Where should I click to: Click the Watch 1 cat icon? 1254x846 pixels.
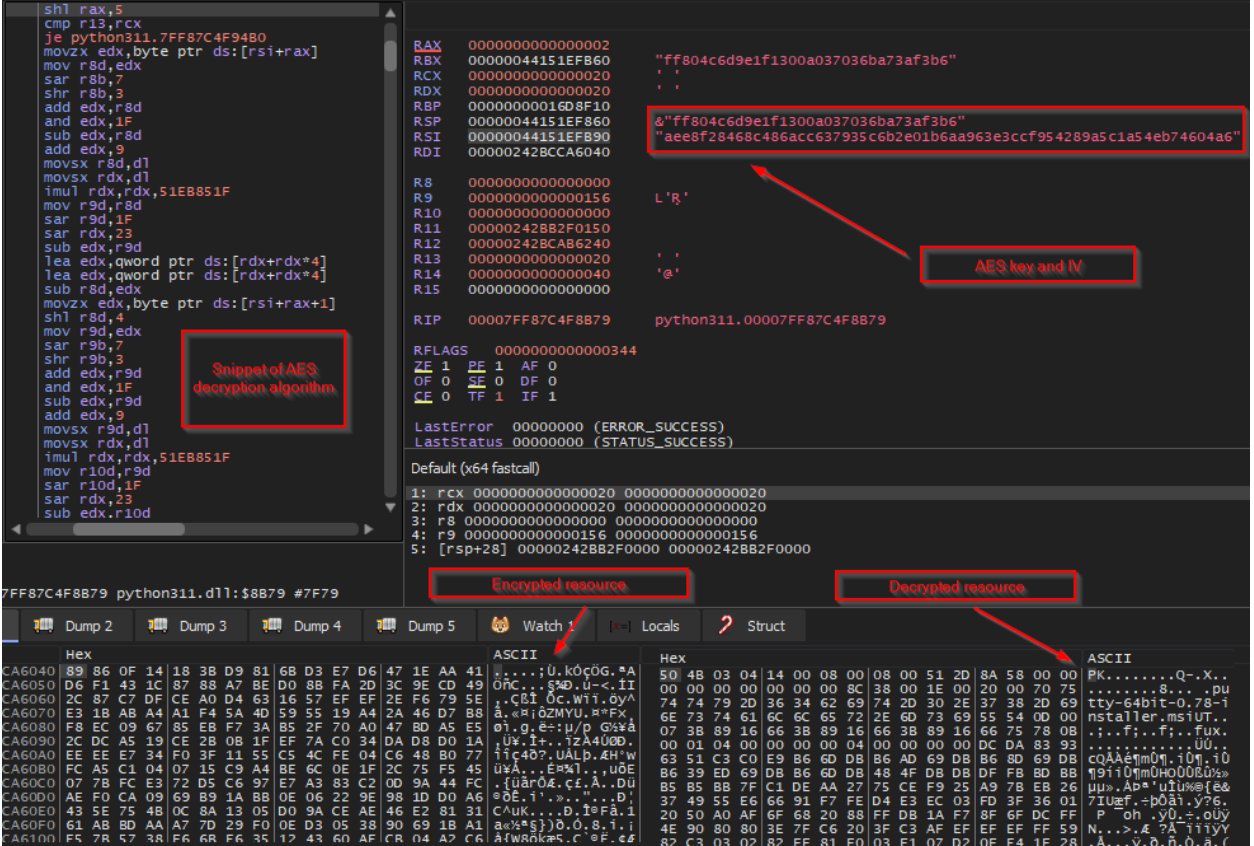coord(501,627)
